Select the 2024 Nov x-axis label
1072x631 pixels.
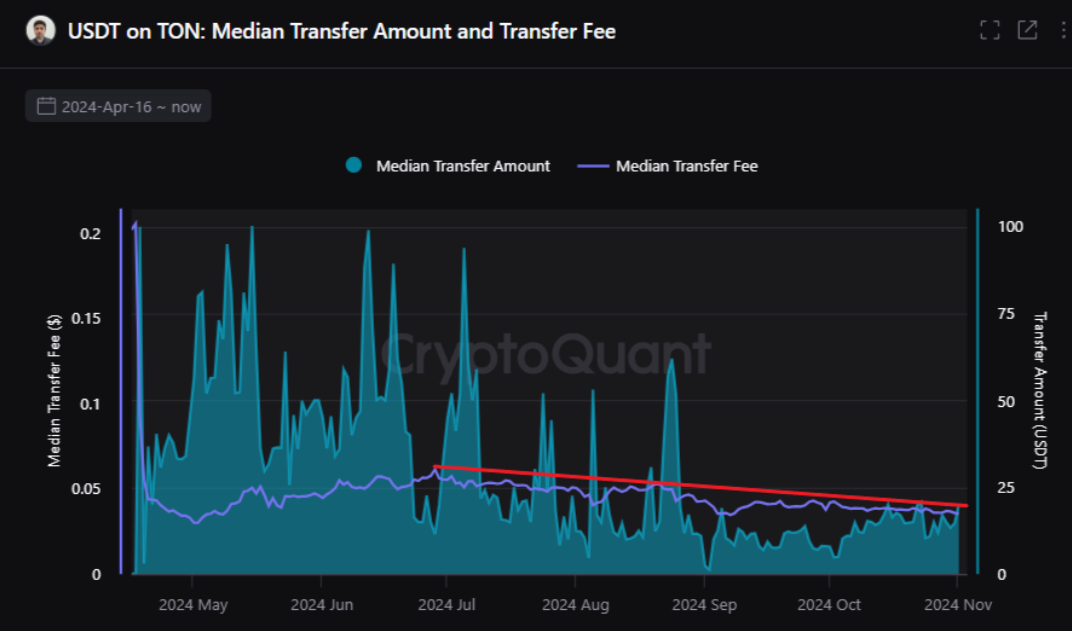click(957, 605)
